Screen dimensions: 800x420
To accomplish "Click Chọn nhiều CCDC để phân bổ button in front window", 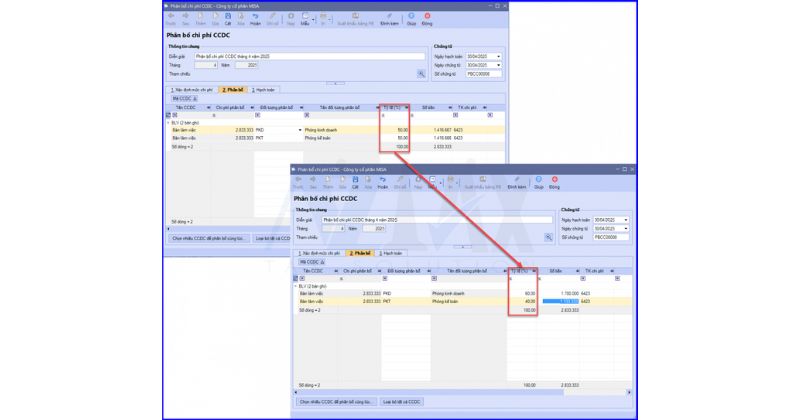I will (x=335, y=401).
